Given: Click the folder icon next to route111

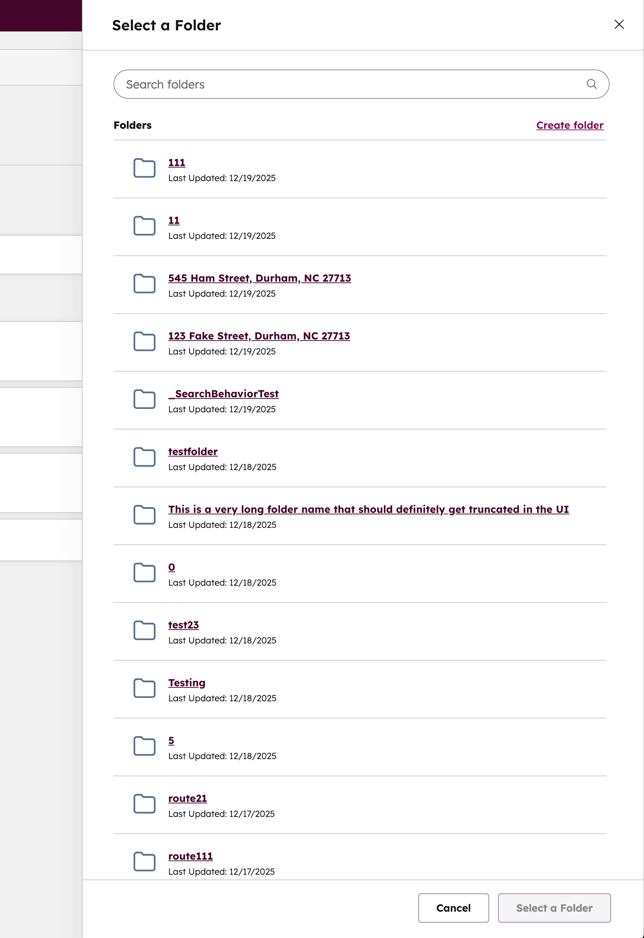Looking at the screenshot, I should point(145,861).
